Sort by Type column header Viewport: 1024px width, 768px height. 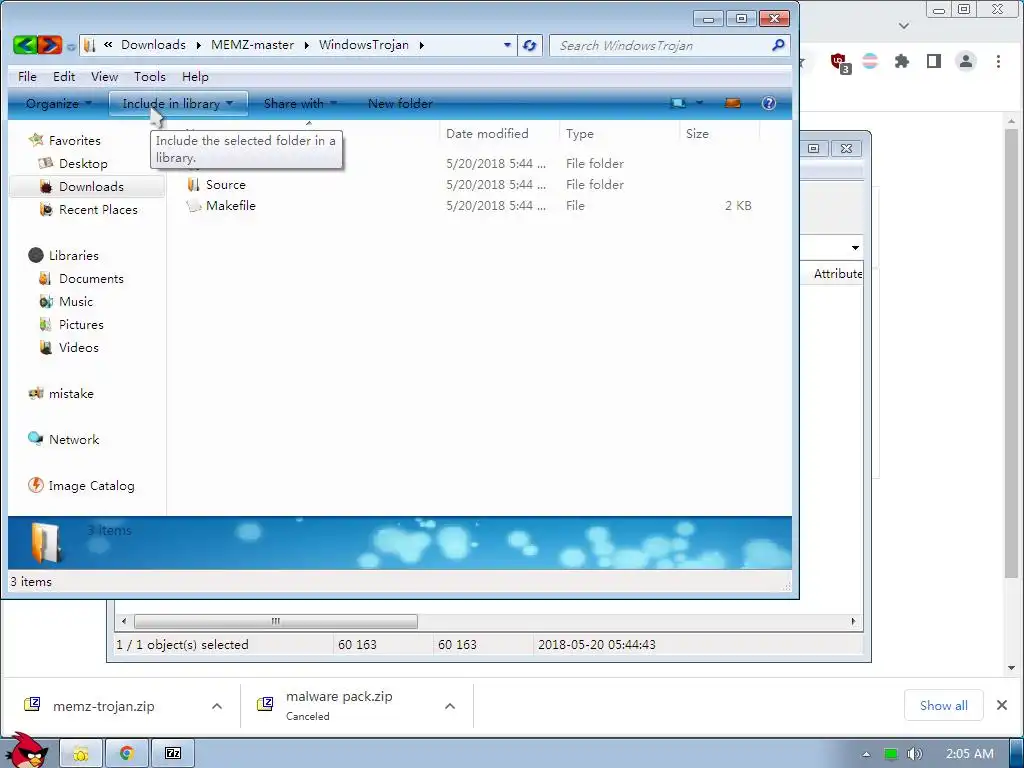(619, 134)
